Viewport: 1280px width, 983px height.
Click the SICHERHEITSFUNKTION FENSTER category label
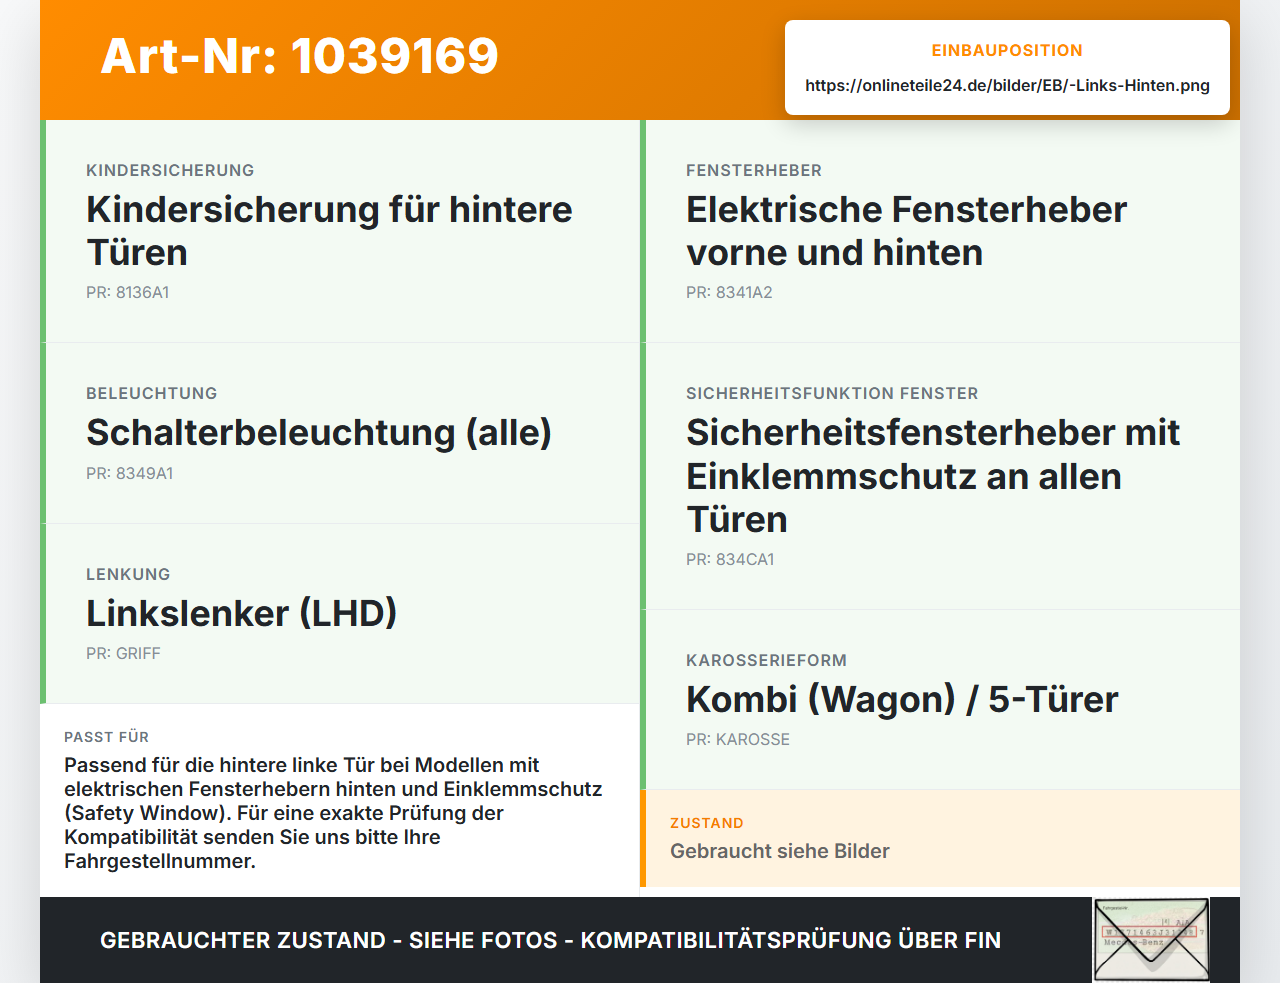[x=832, y=394]
